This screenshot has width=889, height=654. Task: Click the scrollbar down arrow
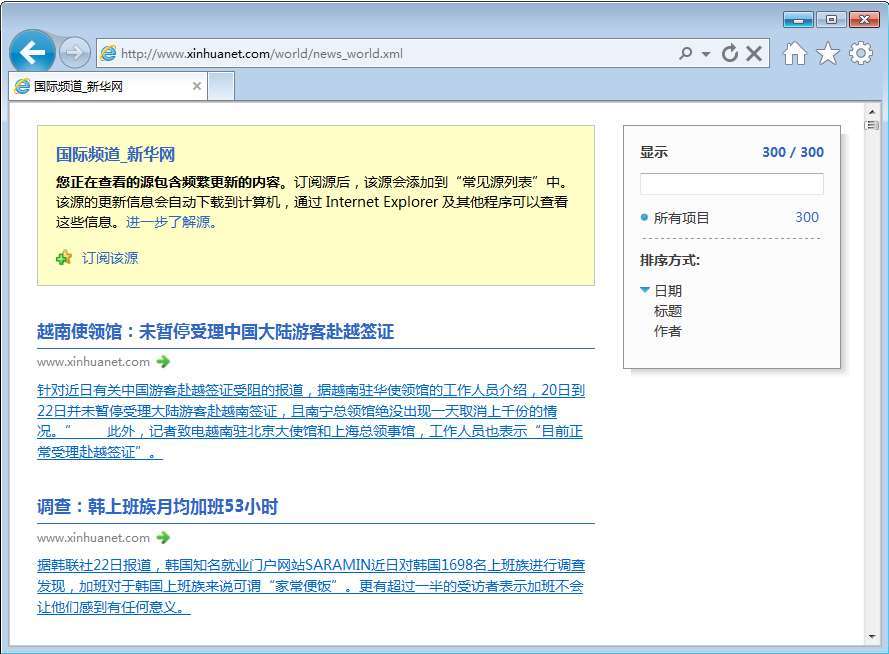click(872, 637)
